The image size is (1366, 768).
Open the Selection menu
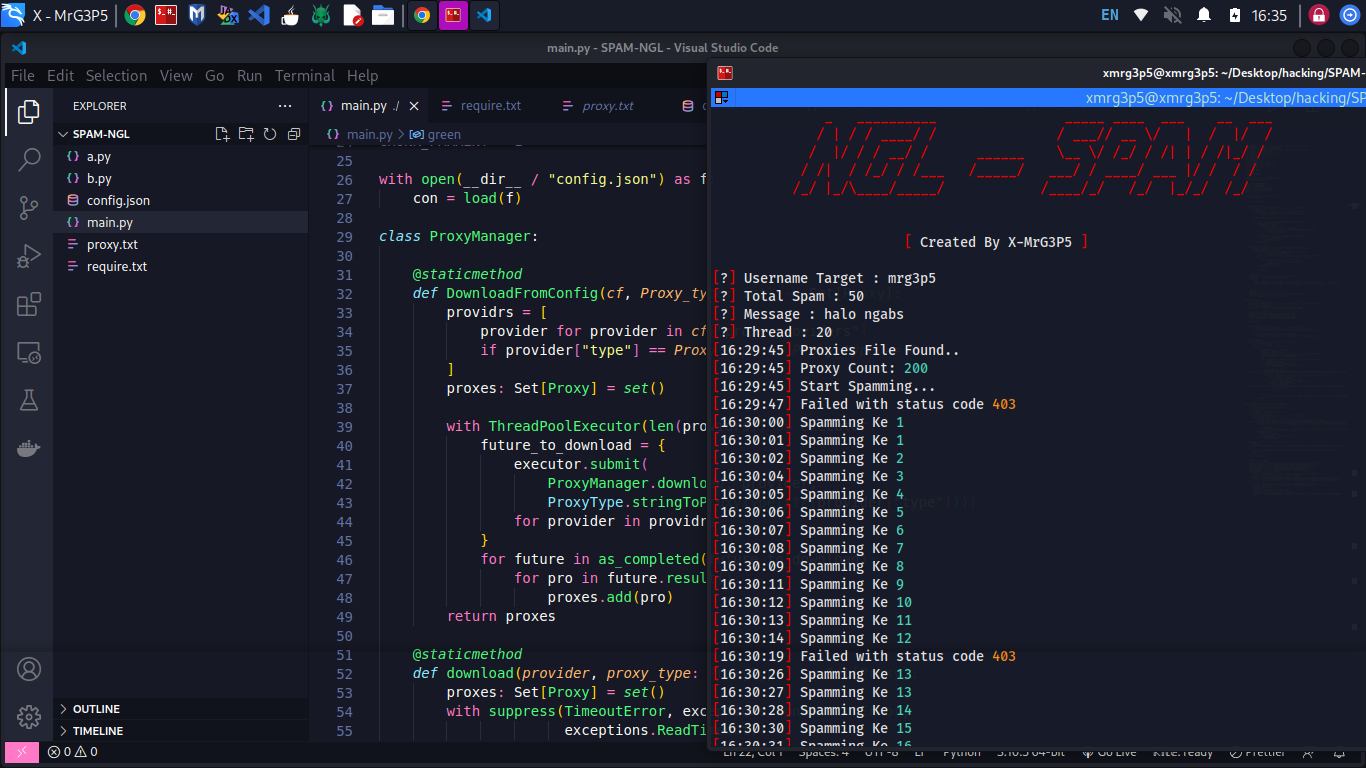[x=116, y=76]
